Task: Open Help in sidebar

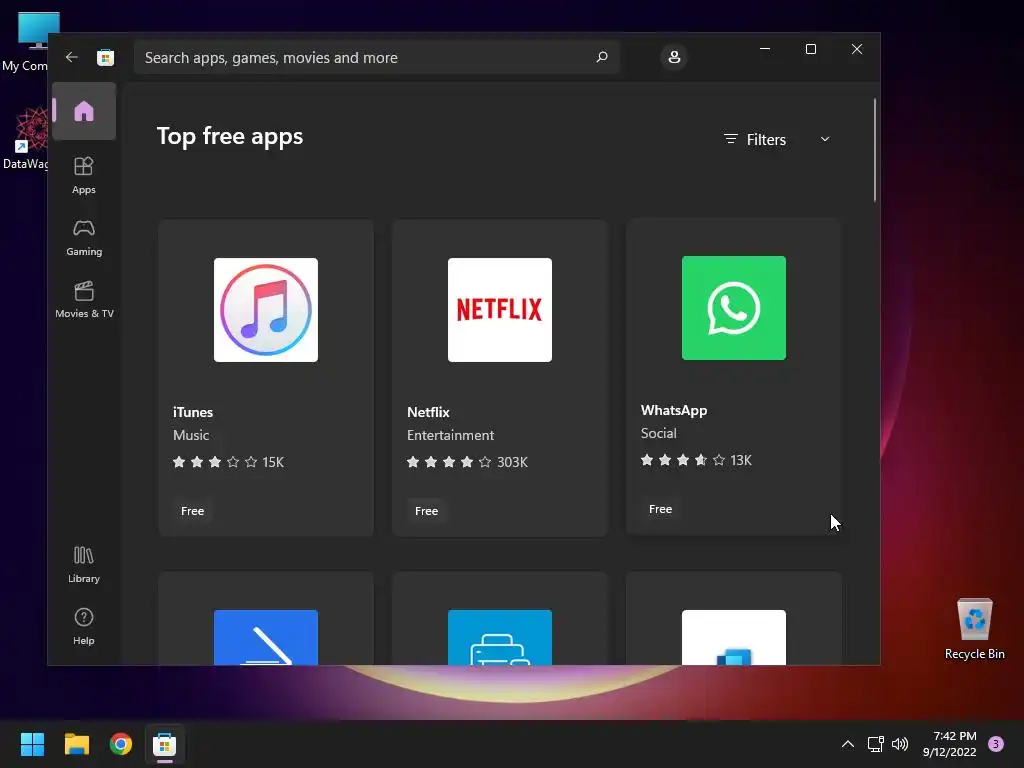Action: point(84,626)
